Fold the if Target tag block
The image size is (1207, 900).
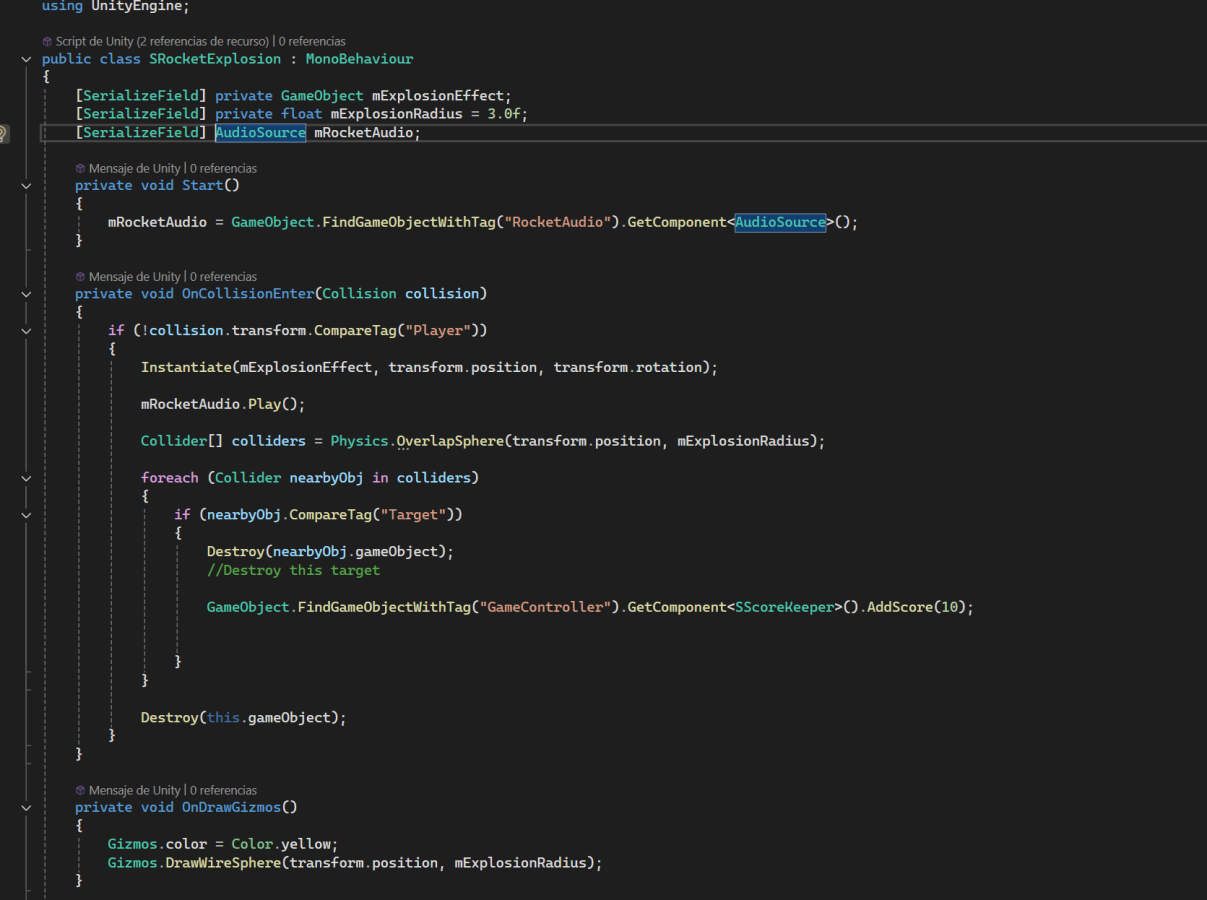26,515
